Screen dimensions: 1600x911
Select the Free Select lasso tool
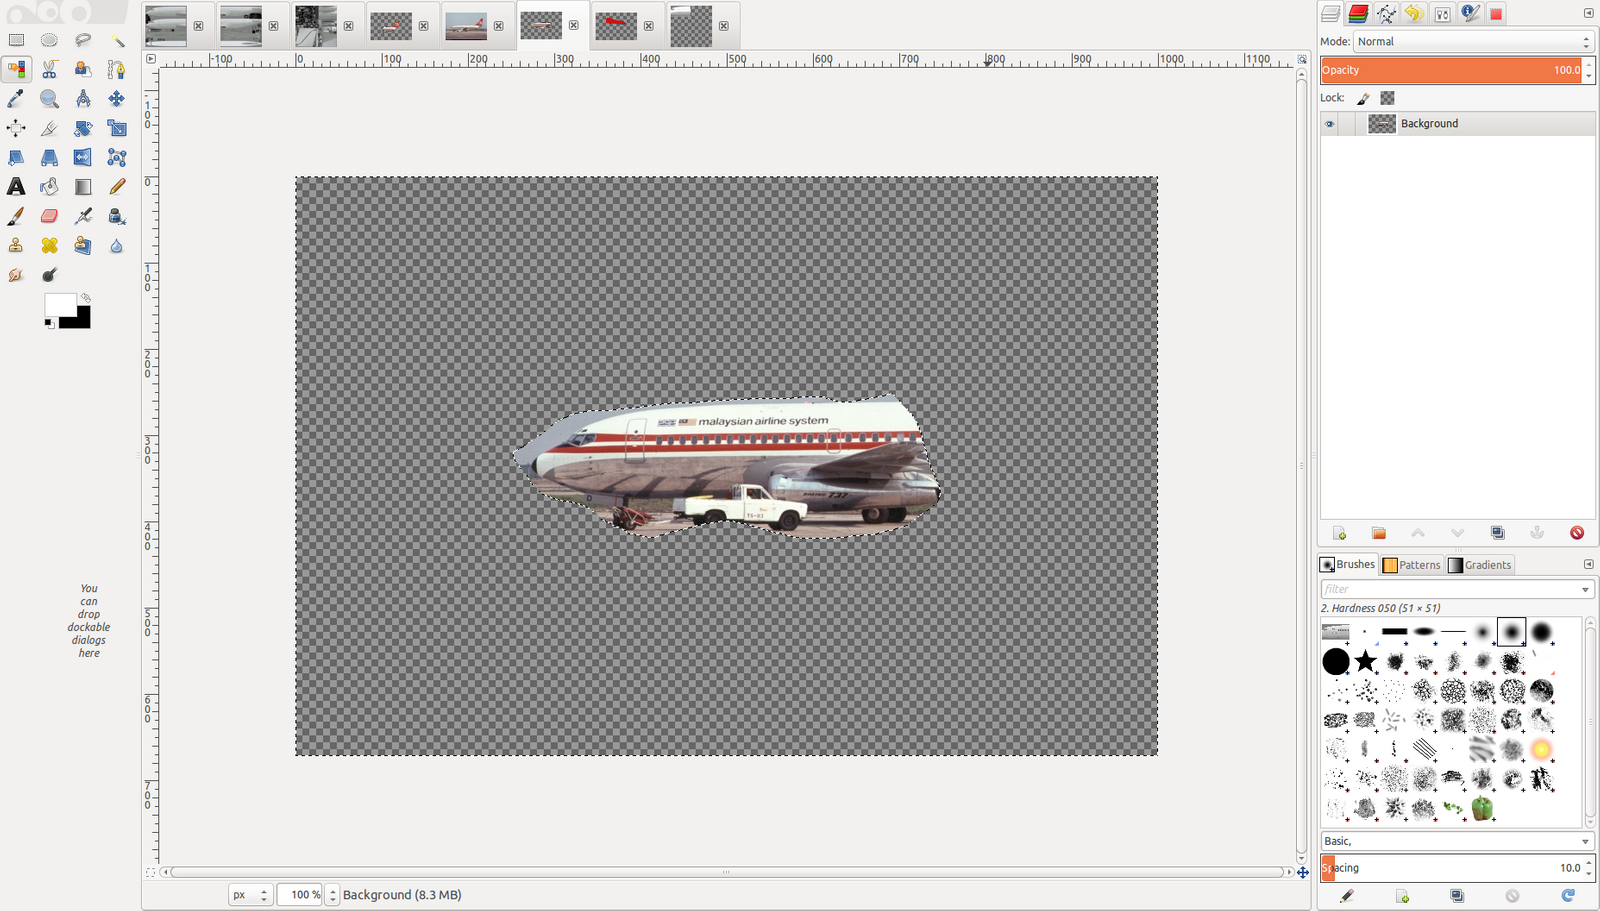coord(83,40)
